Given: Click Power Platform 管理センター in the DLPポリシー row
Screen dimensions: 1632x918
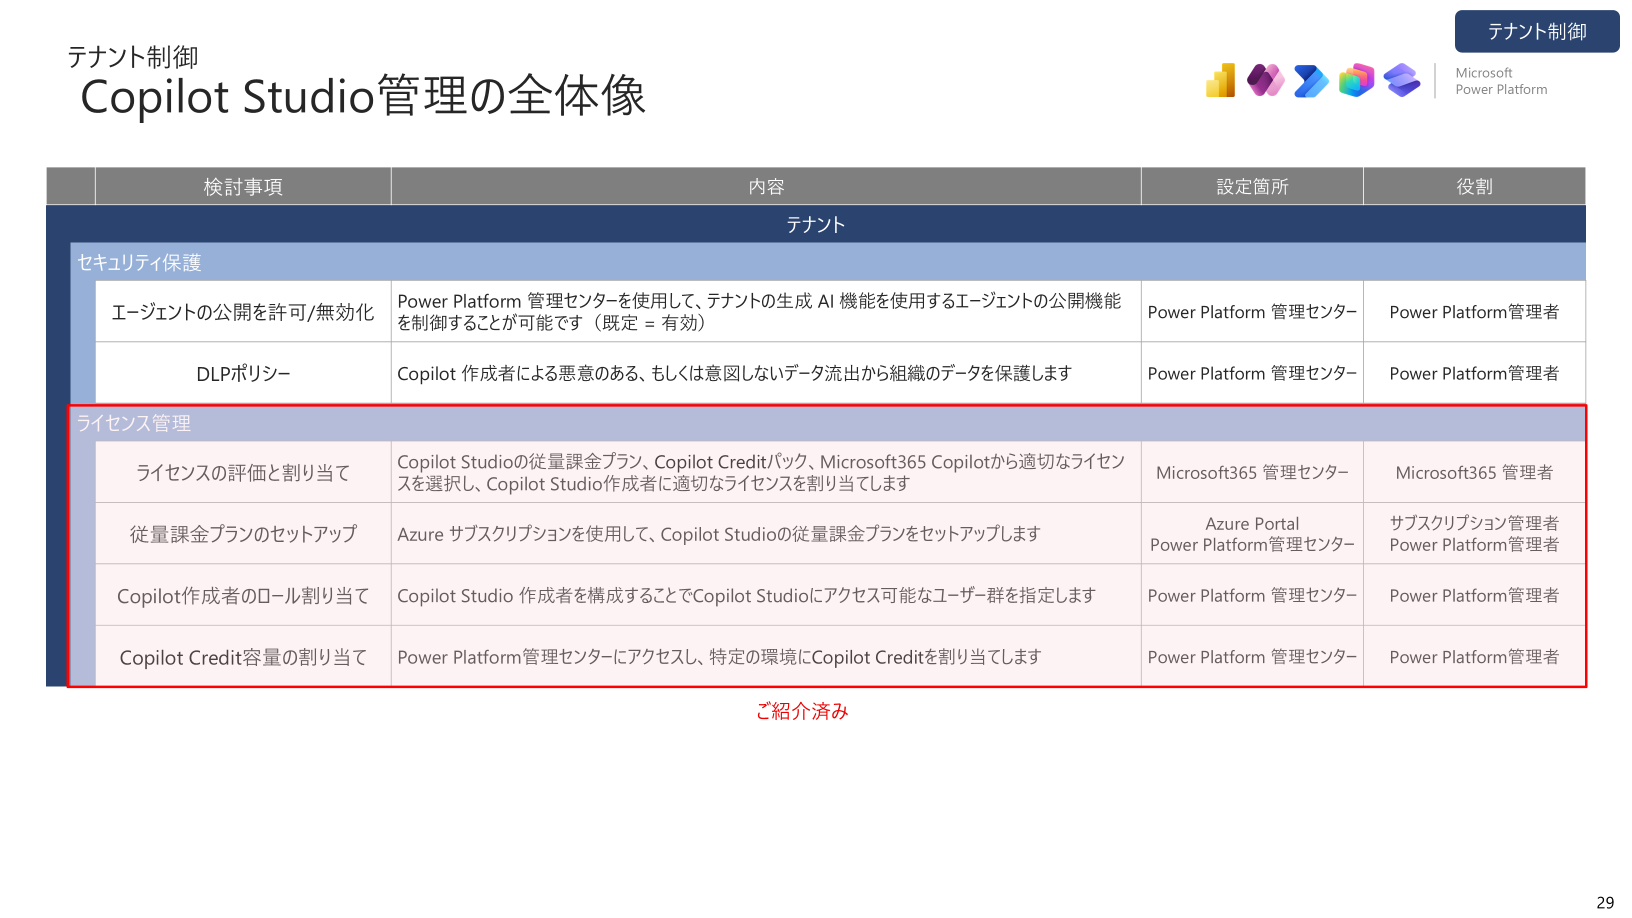Looking at the screenshot, I should pyautogui.click(x=1252, y=373).
